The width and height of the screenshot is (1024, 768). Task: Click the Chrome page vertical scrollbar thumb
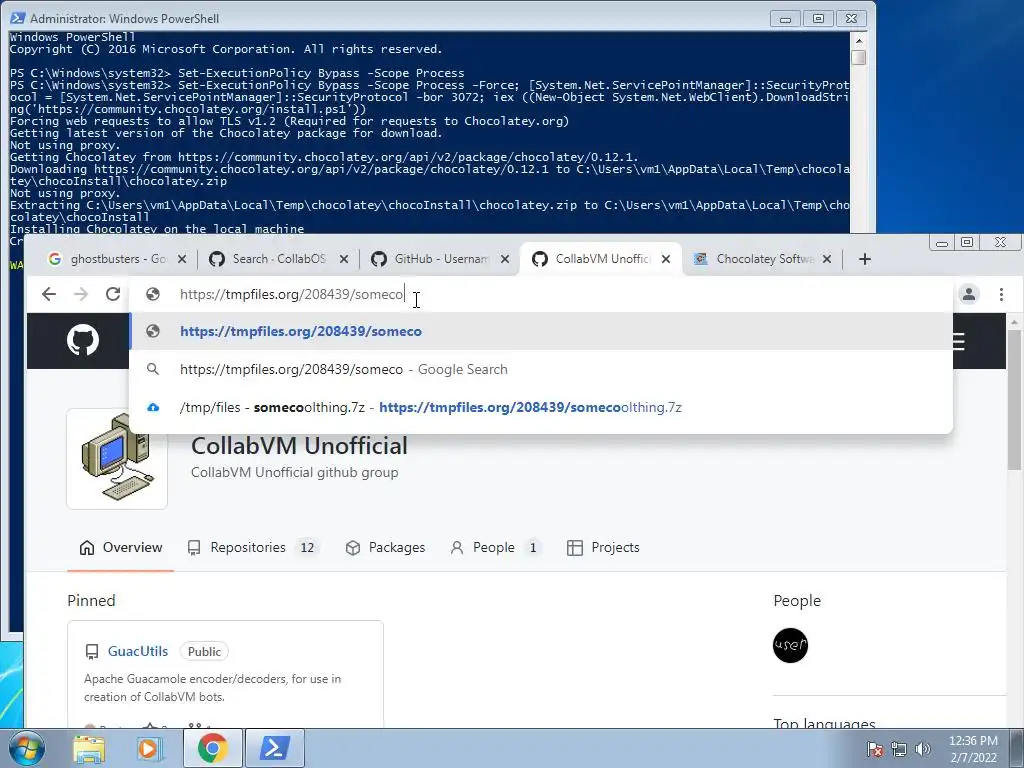1014,398
